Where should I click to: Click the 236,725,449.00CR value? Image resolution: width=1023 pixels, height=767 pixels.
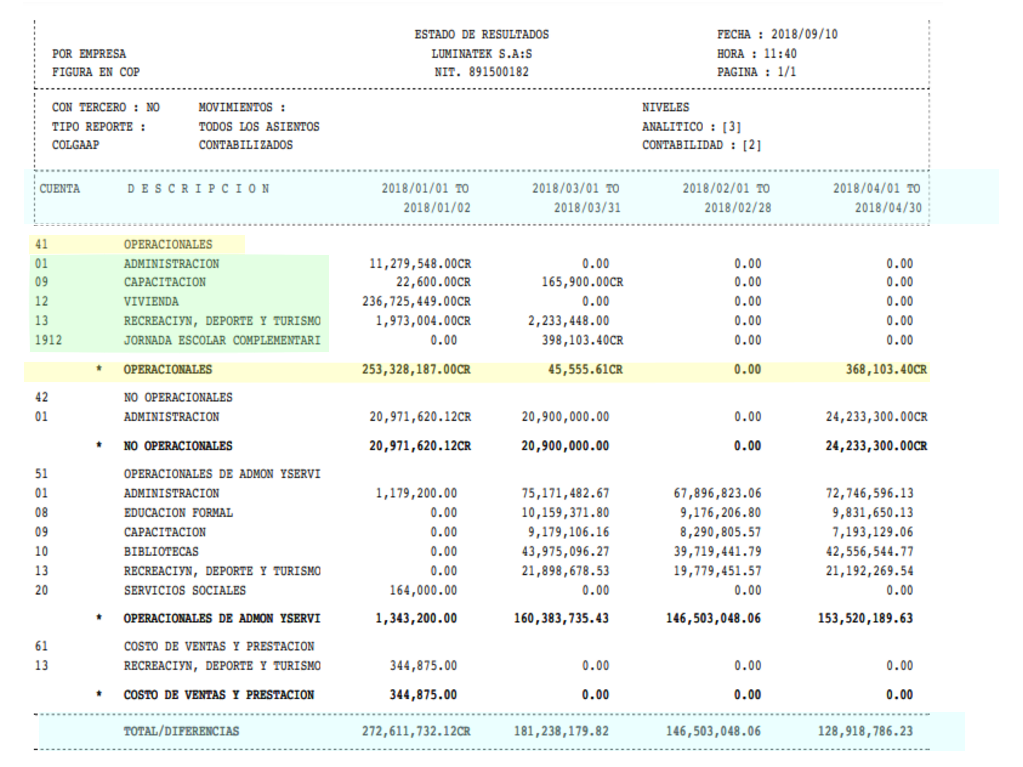point(415,302)
